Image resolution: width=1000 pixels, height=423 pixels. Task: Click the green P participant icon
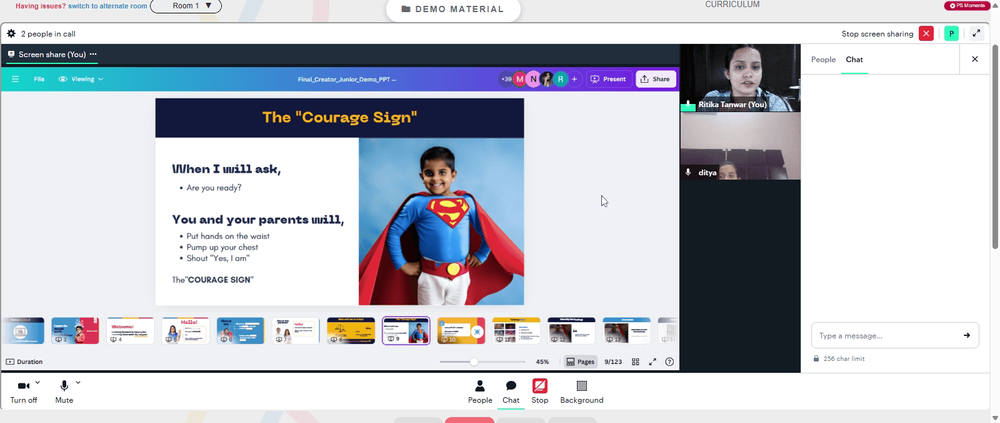coord(952,34)
